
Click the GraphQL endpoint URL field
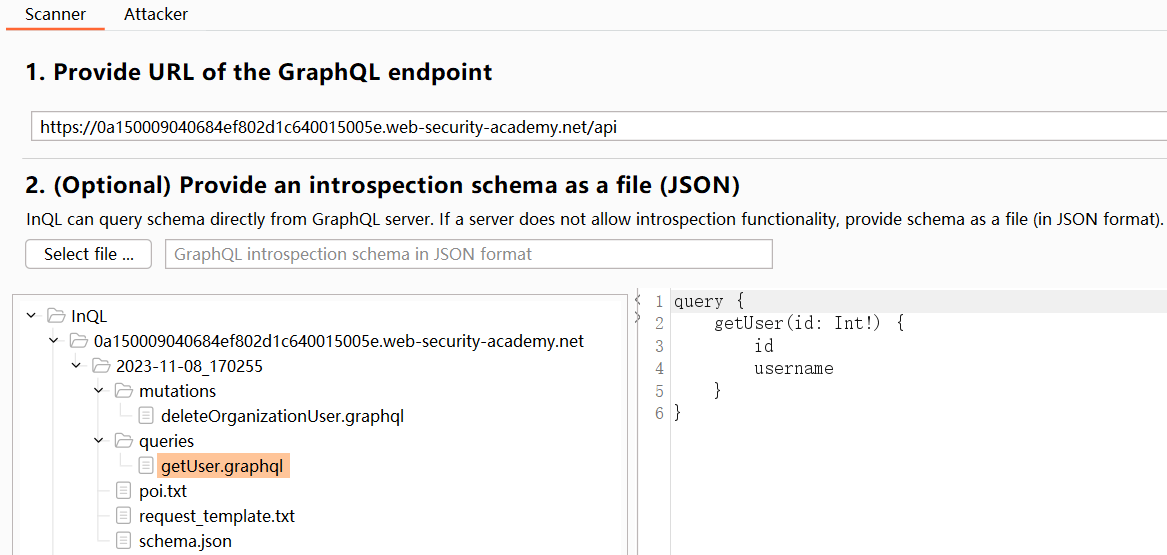[x=600, y=127]
